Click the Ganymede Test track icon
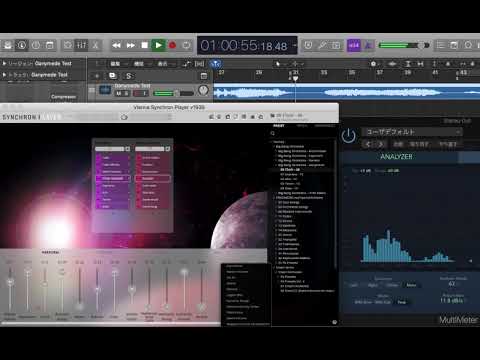Image resolution: width=480 pixels, height=360 pixels. coord(105,90)
